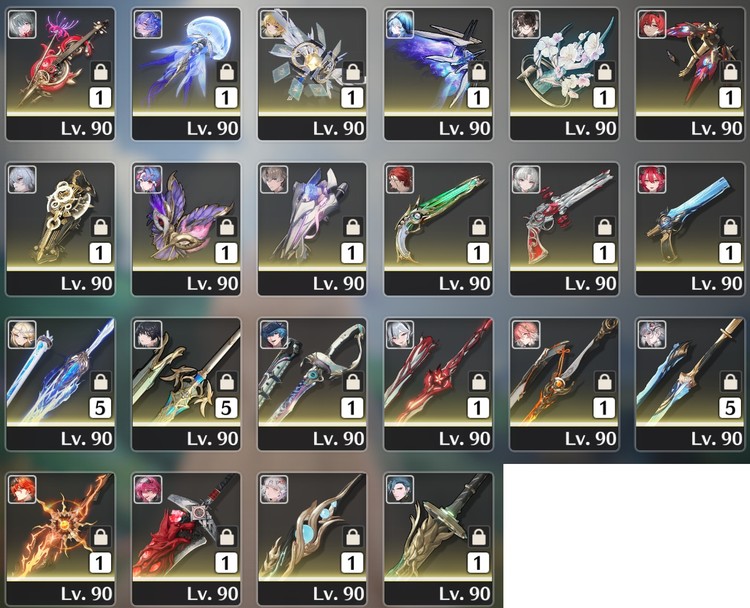This screenshot has width=750, height=608.
Task: Select the orange flame-hilted sword card
Action: 564,384
